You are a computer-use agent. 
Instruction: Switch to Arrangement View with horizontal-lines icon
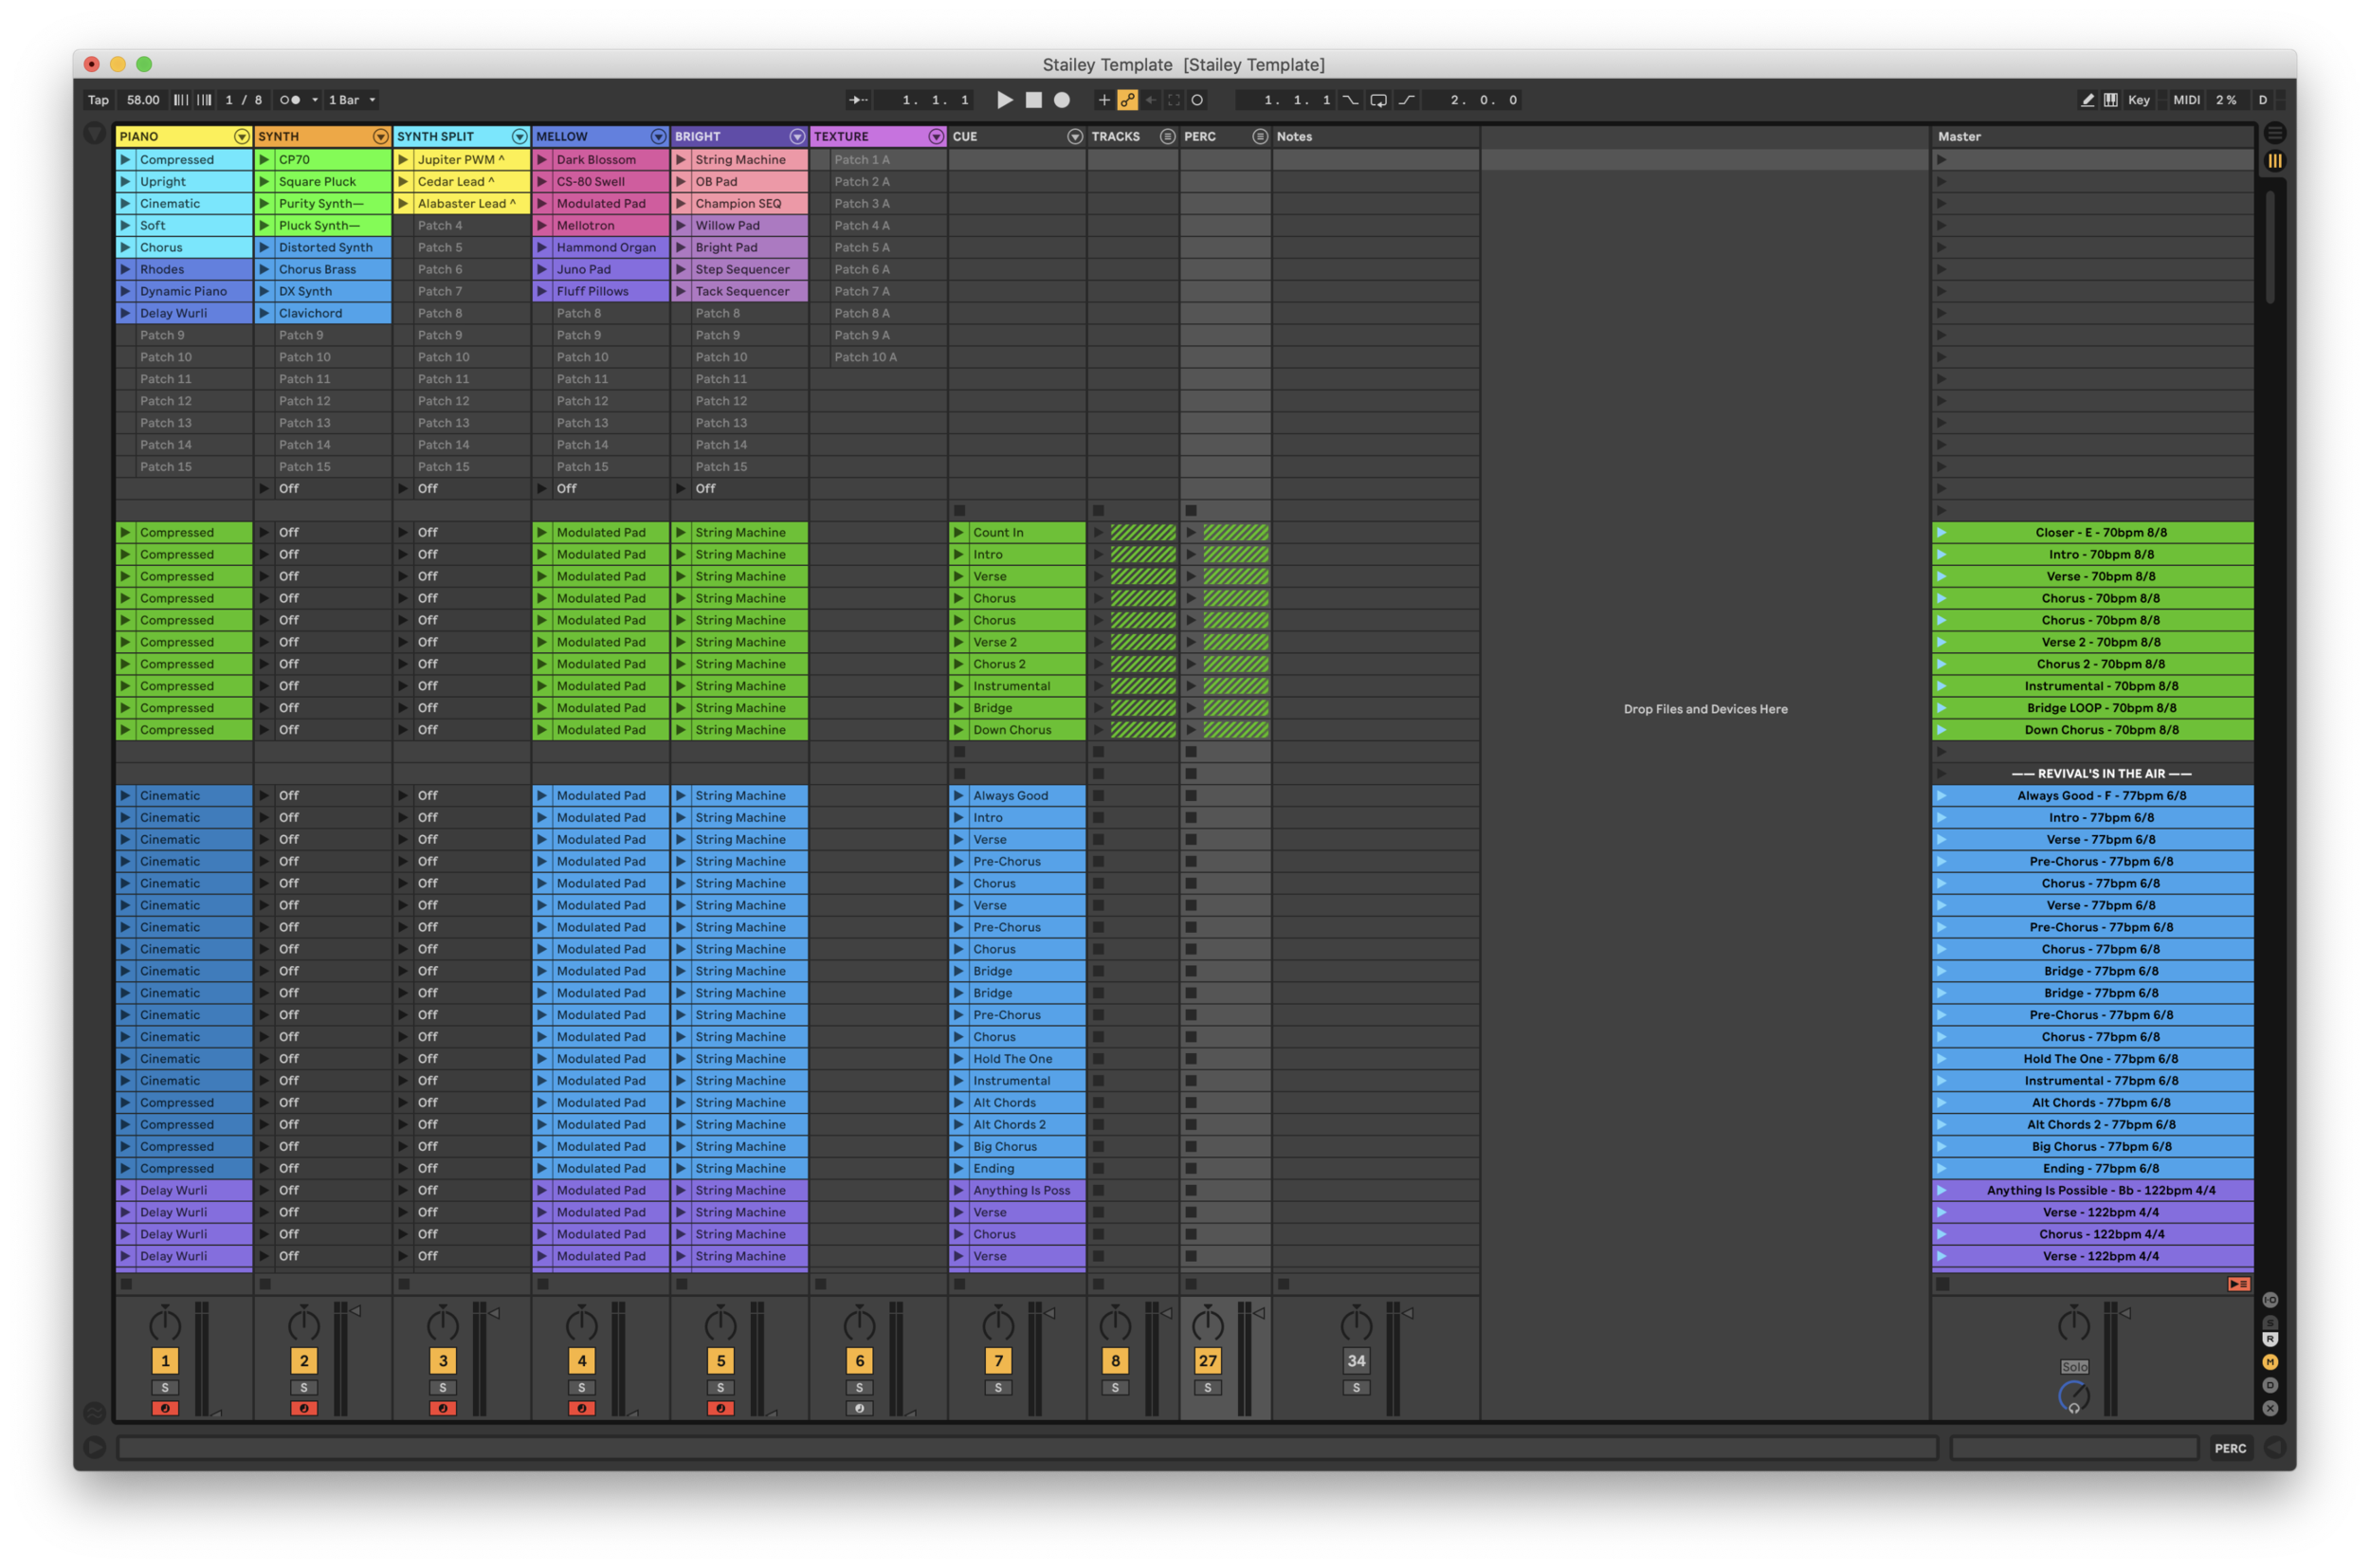(2275, 133)
